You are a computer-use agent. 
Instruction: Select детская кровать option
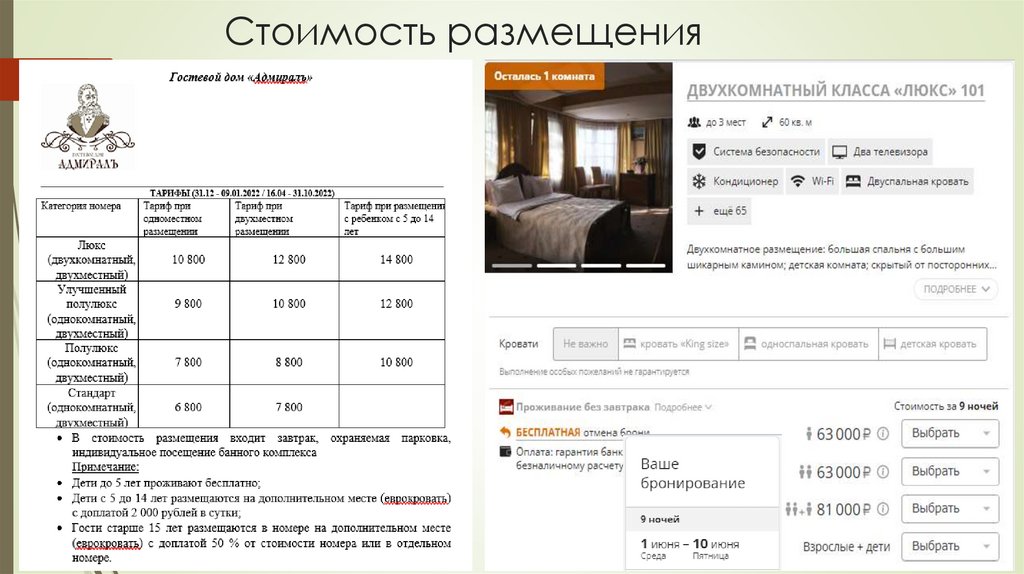pos(932,343)
